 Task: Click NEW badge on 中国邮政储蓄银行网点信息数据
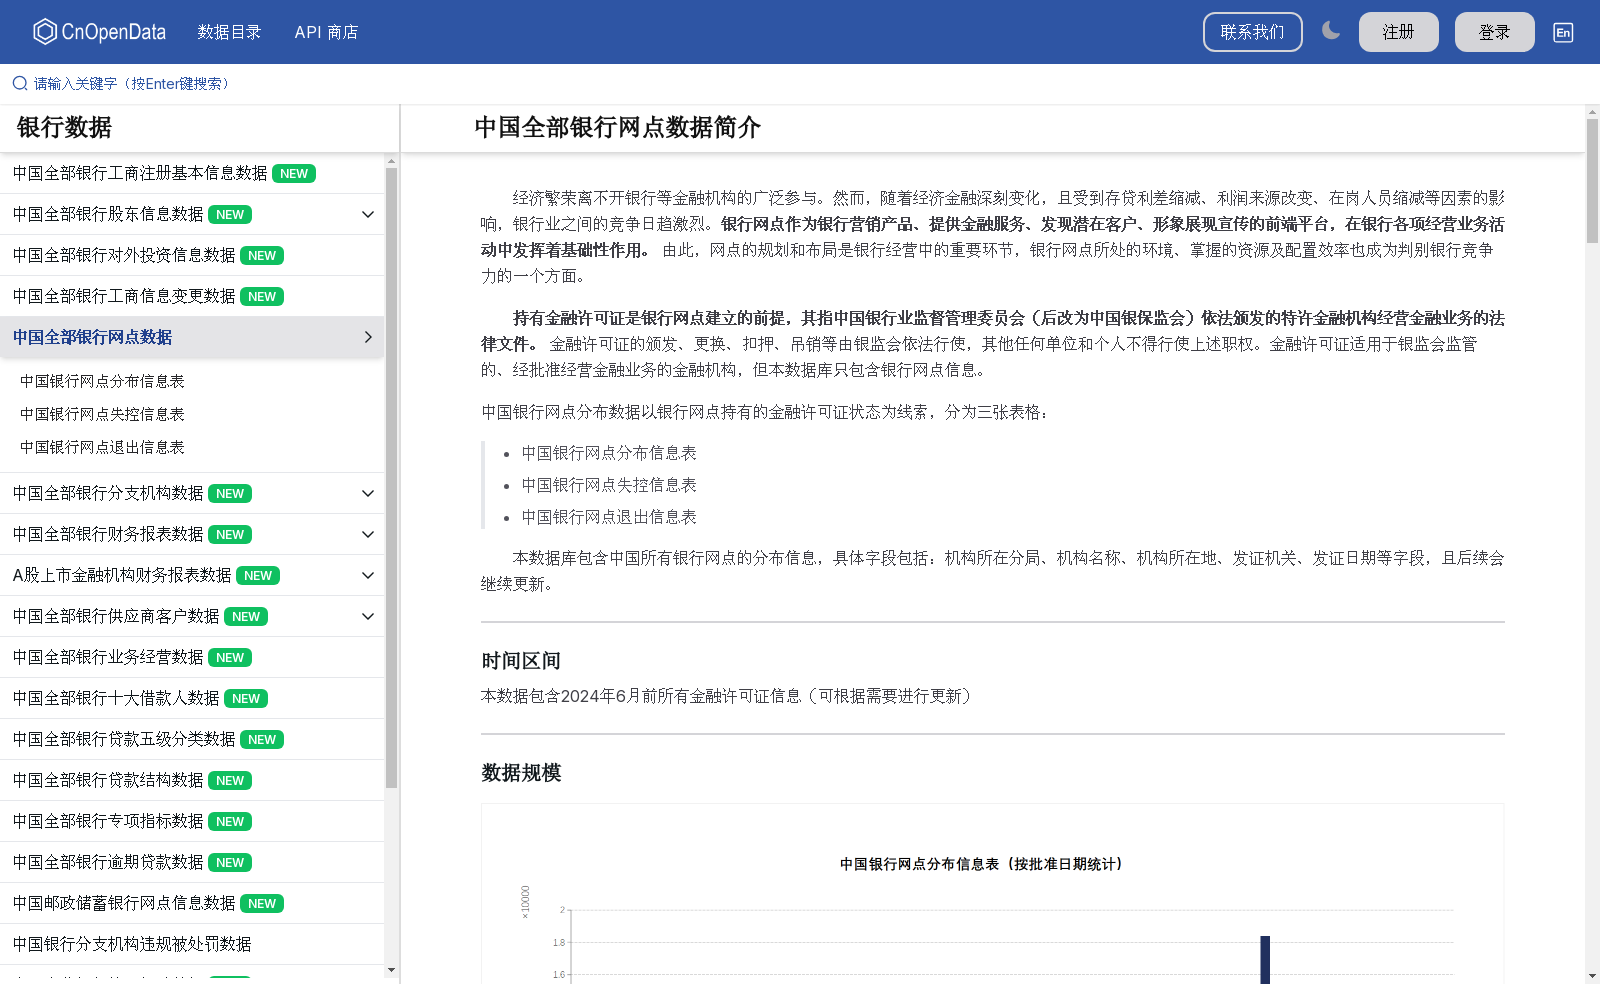pyautogui.click(x=262, y=903)
